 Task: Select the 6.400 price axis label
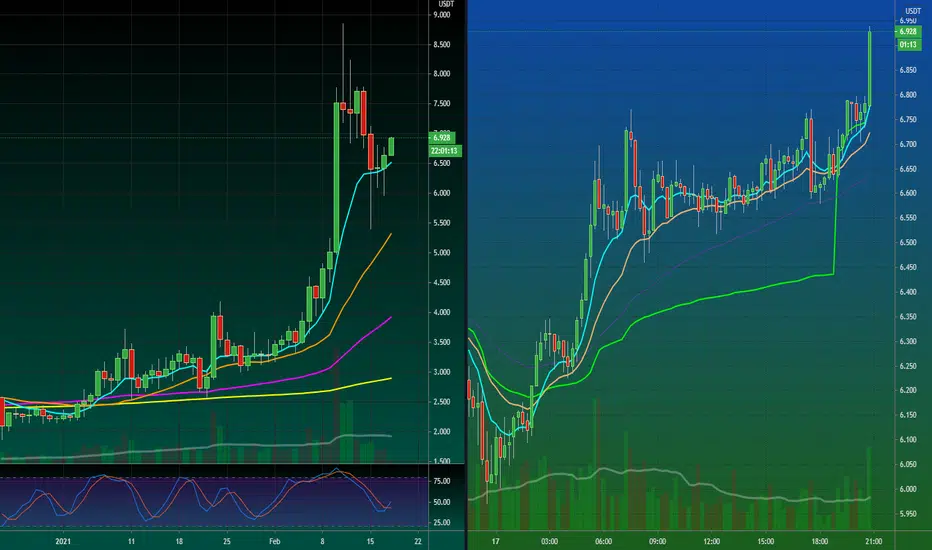[908, 292]
